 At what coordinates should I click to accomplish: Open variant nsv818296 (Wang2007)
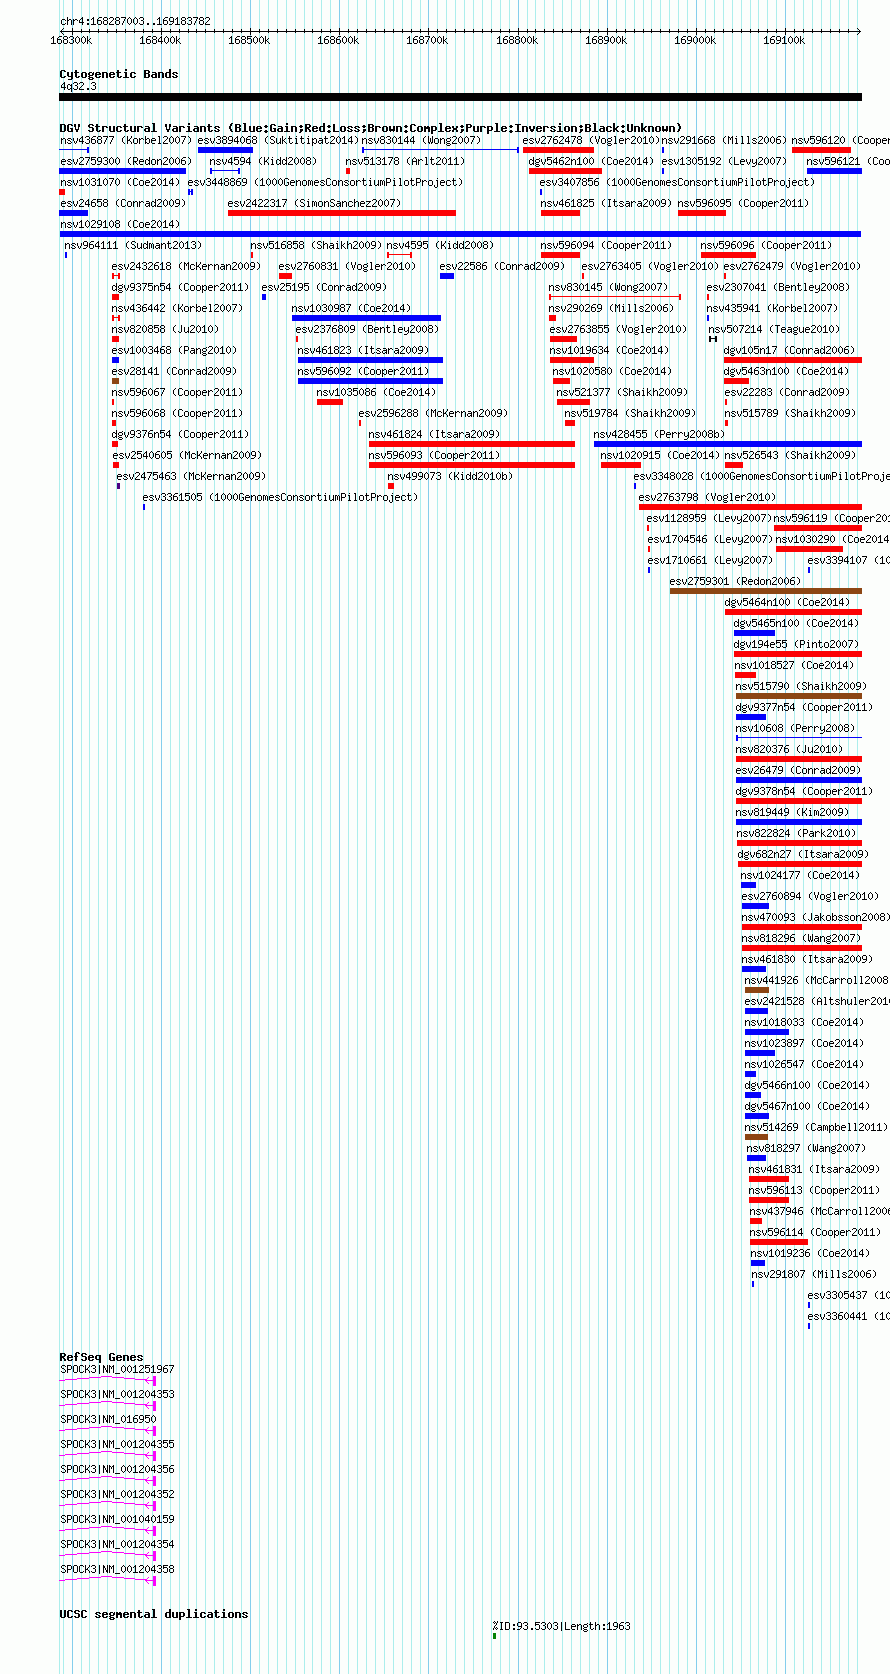(801, 938)
